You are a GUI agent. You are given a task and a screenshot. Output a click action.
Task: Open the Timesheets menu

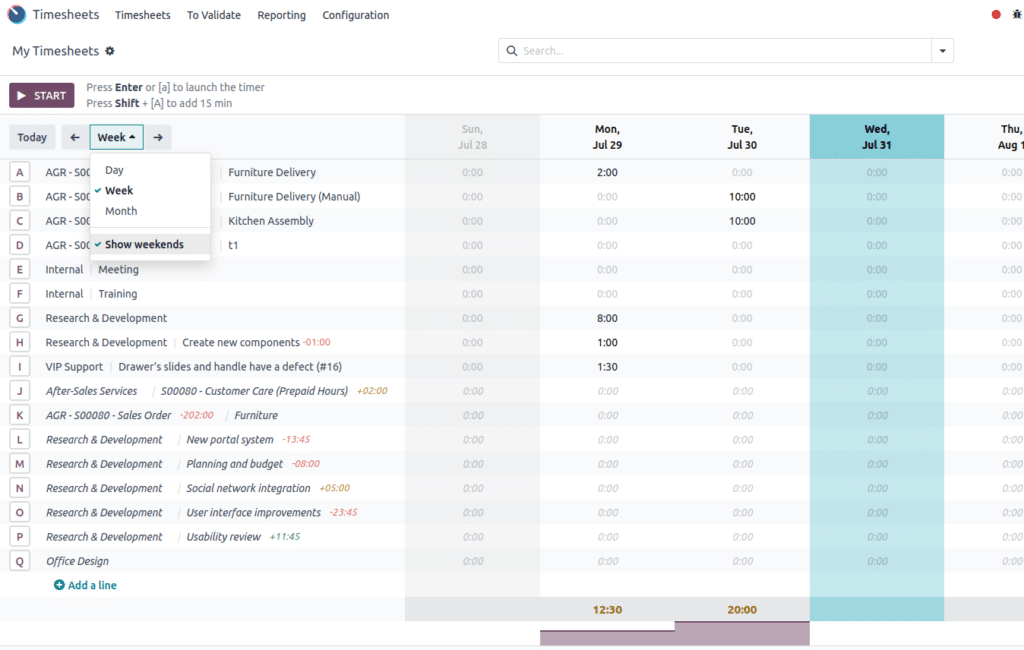(x=142, y=15)
